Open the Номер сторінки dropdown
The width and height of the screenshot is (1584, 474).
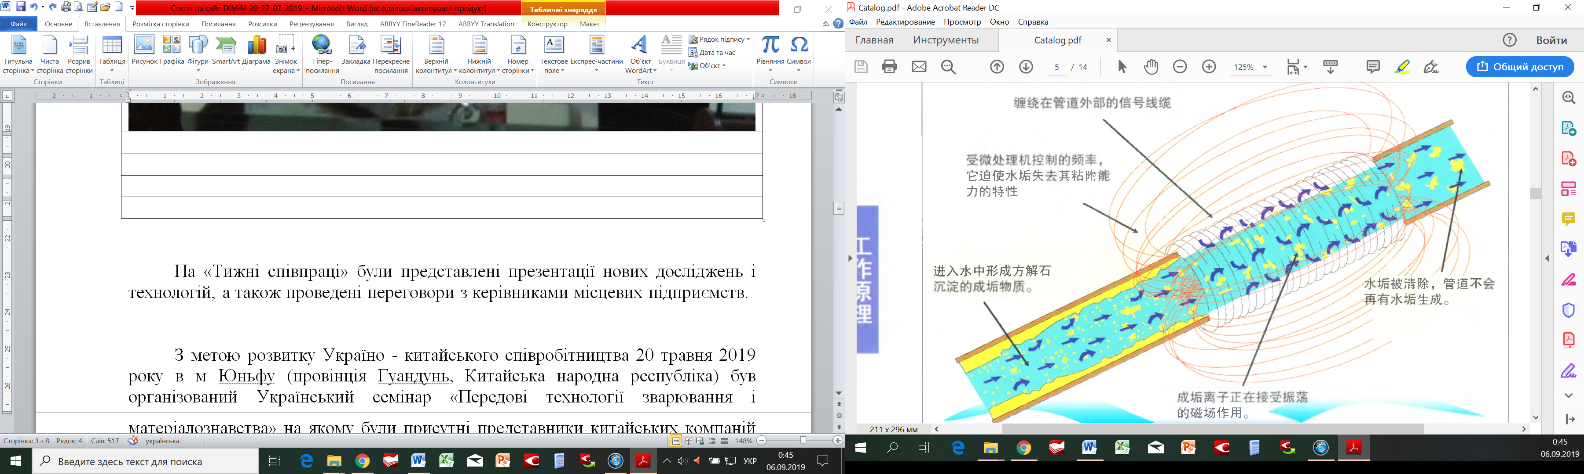coord(517,54)
